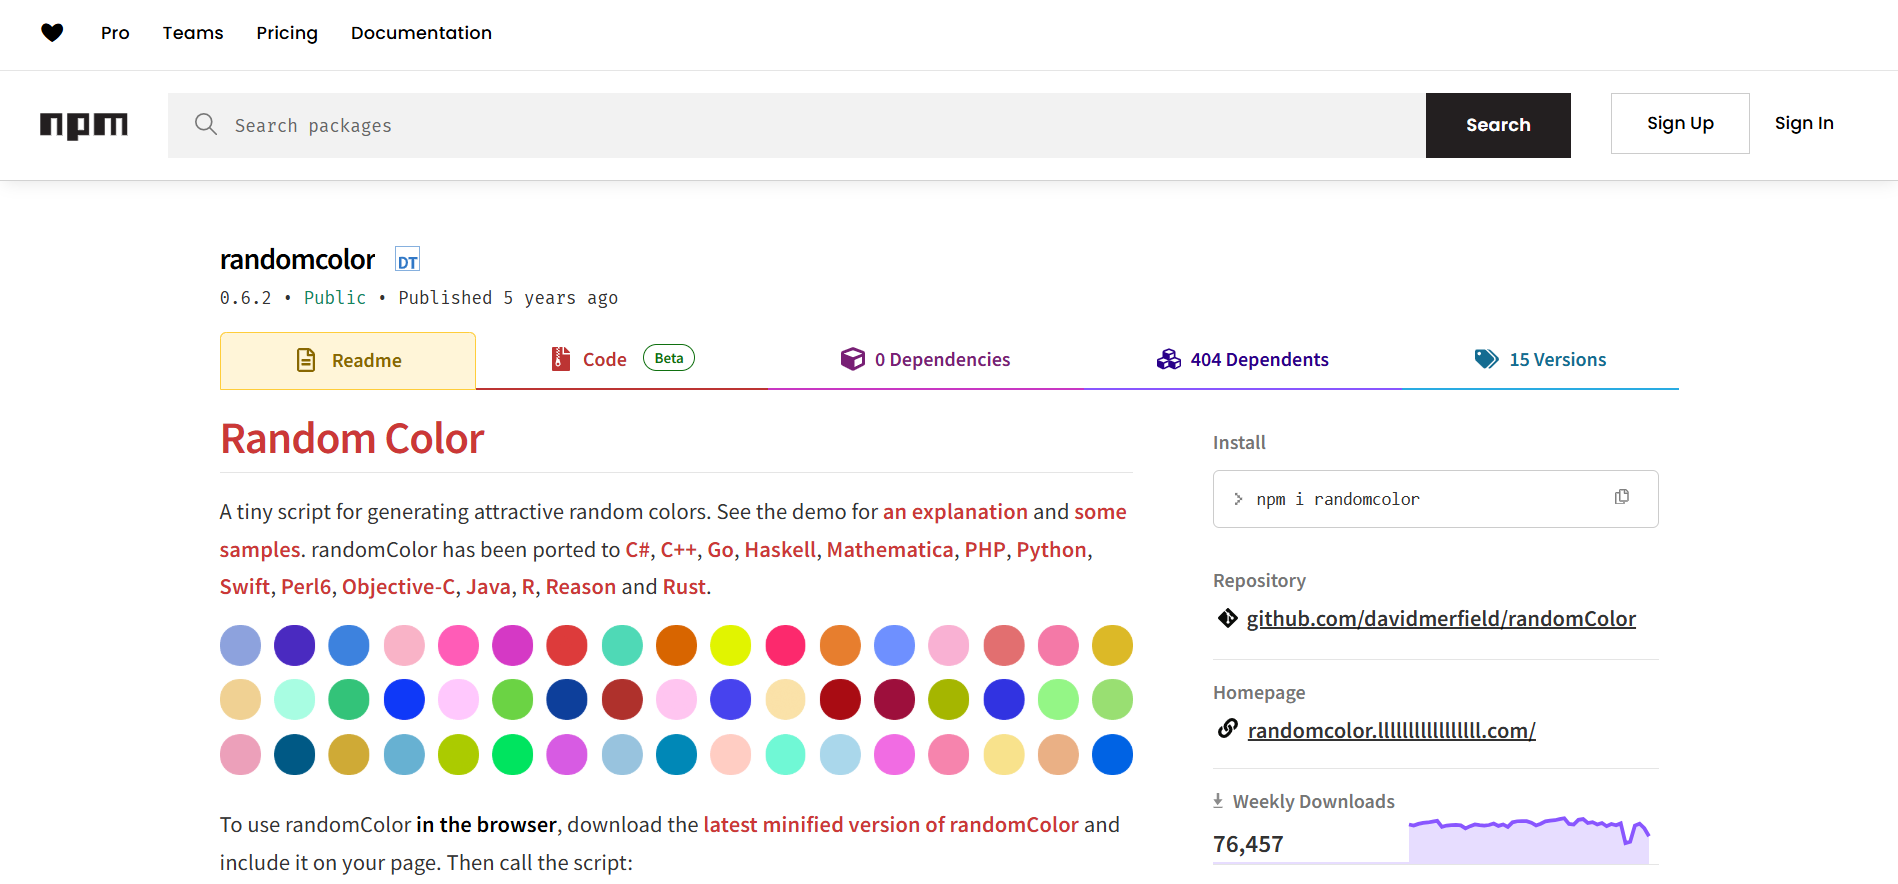1898x884 pixels.
Task: Click the Code zip file icon
Action: click(561, 359)
